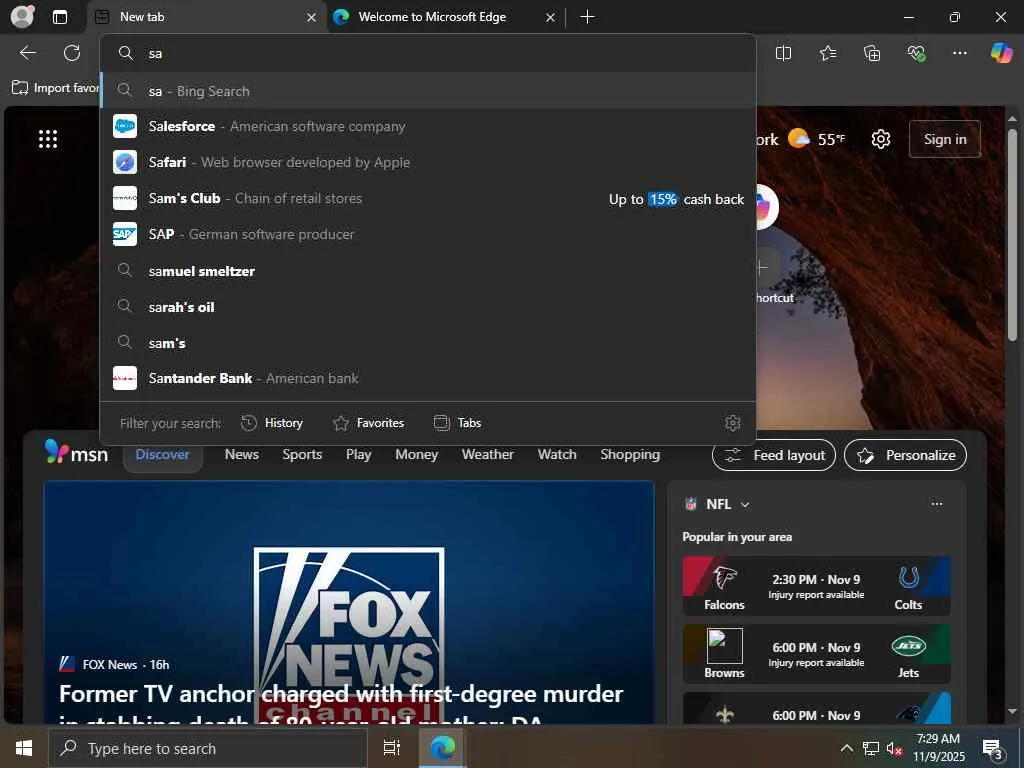Image resolution: width=1024 pixels, height=768 pixels.
Task: Add a new tab with plus button
Action: [x=587, y=17]
